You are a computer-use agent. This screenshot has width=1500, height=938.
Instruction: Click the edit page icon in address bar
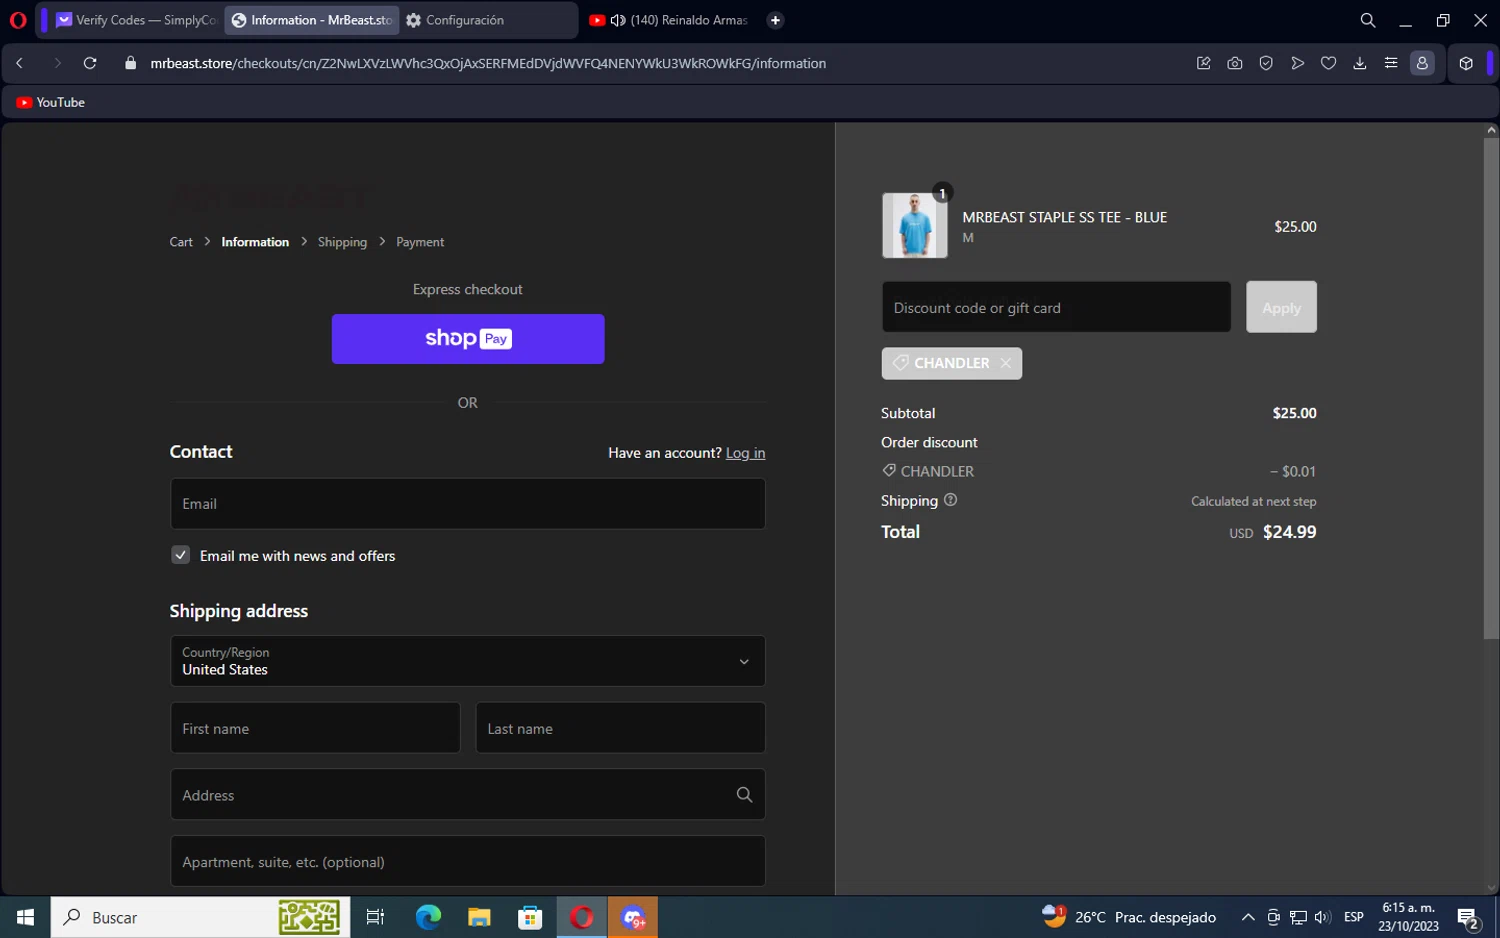tap(1204, 63)
